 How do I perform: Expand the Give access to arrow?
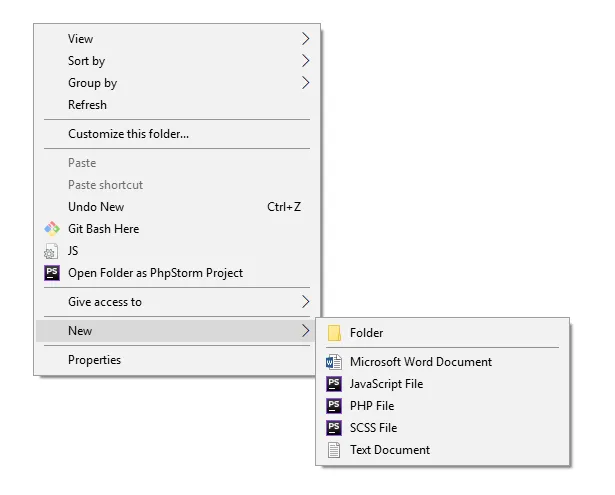pos(305,302)
